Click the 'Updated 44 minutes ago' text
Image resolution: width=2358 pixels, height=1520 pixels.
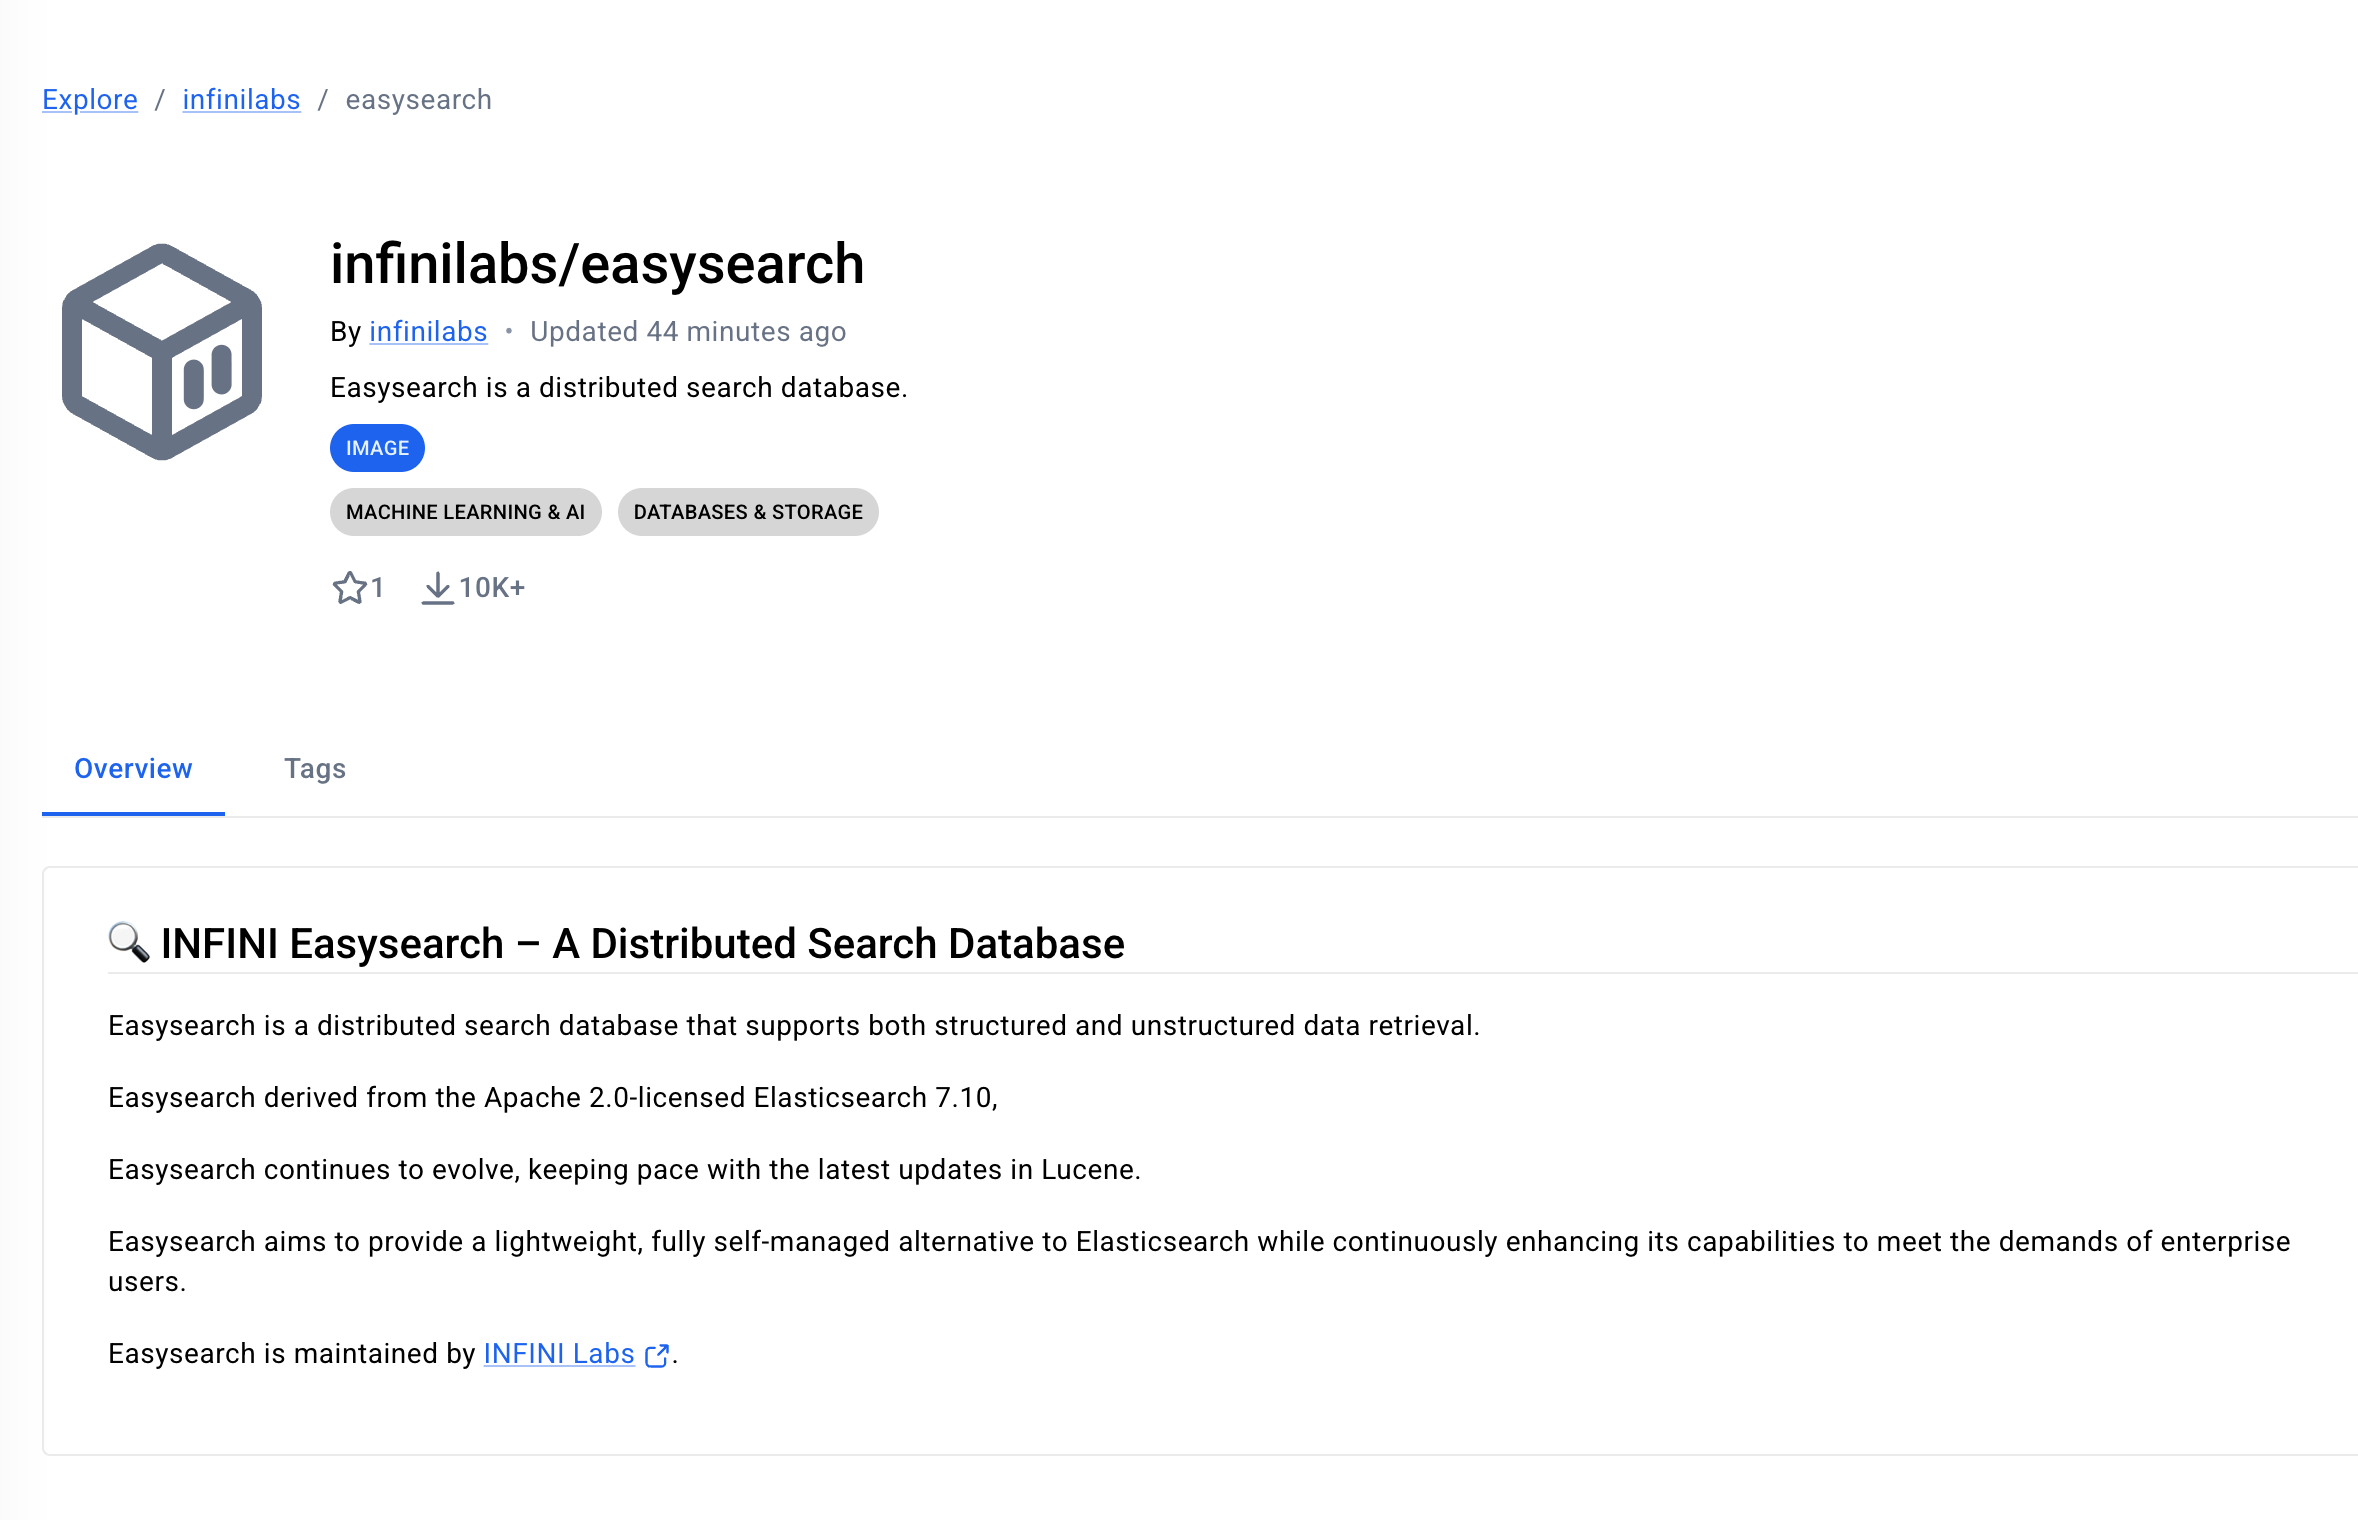click(688, 332)
